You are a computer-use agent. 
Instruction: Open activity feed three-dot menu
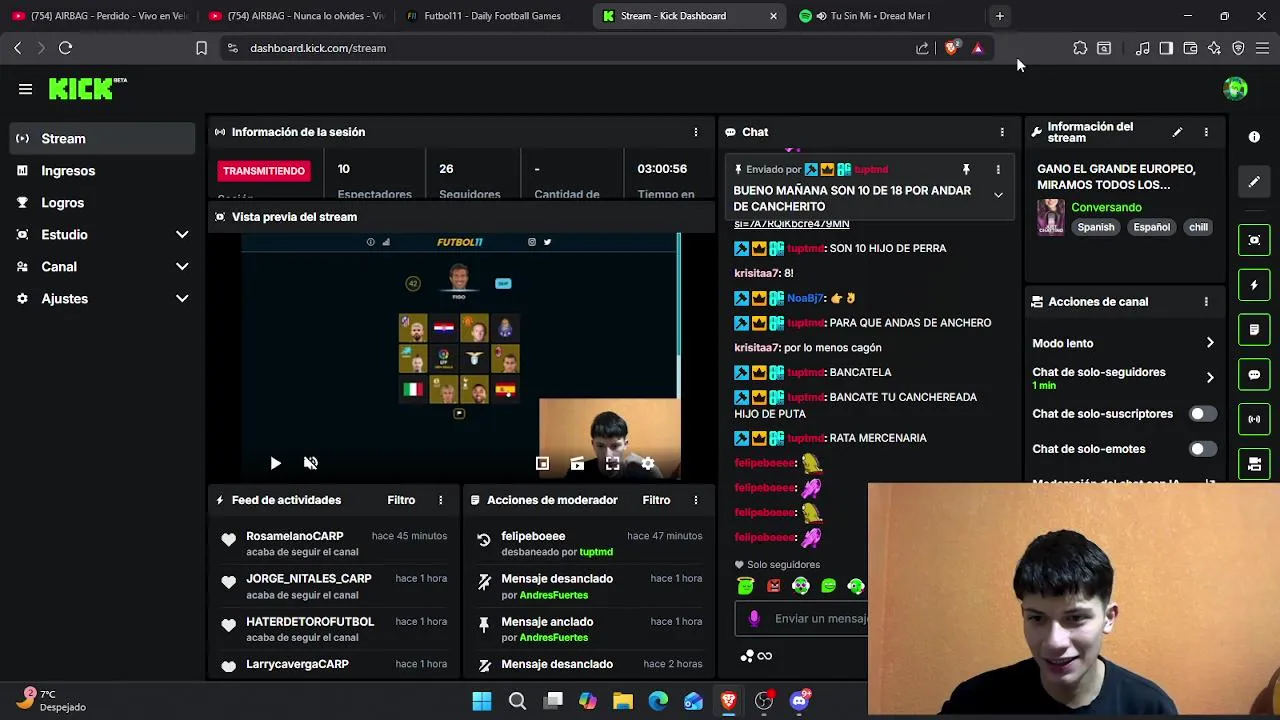pos(440,500)
